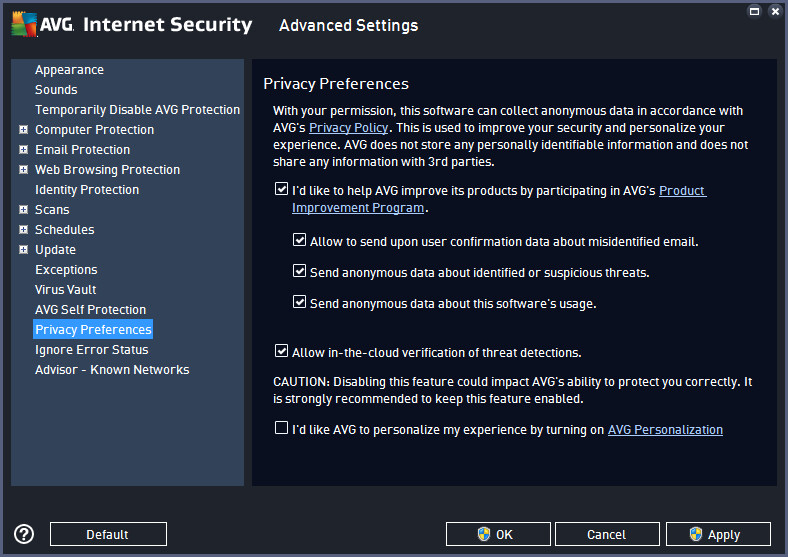Image resolution: width=788 pixels, height=557 pixels.
Task: Click the help question mark icon
Action: coord(24,534)
